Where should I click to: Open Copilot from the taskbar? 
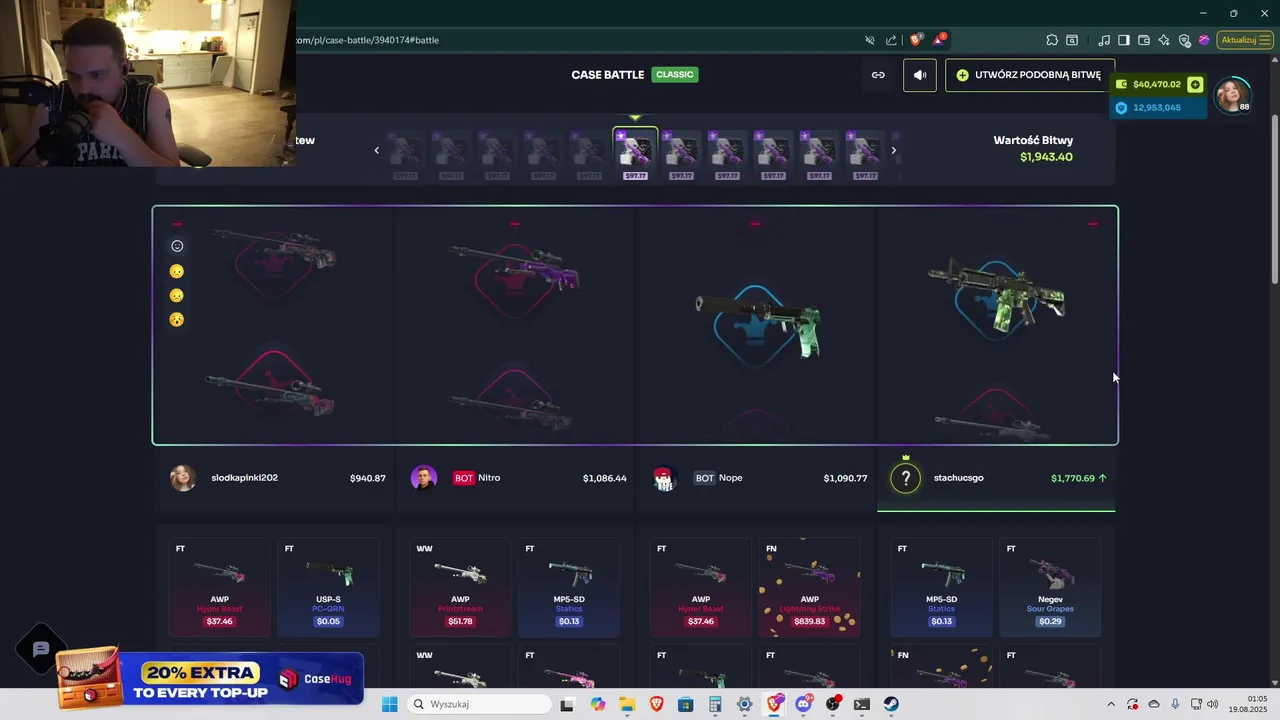(598, 704)
